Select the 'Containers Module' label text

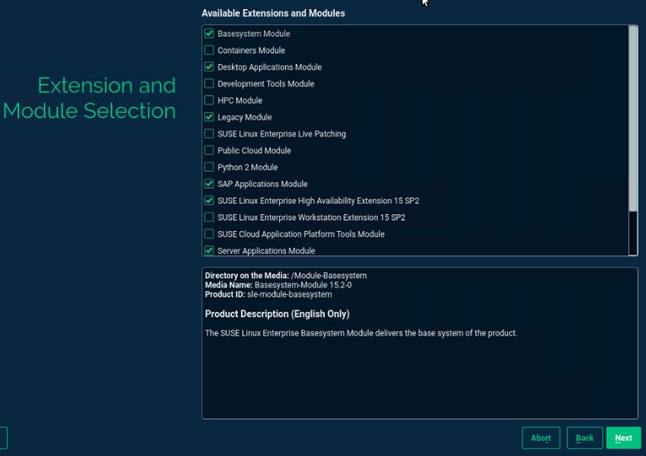251,50
